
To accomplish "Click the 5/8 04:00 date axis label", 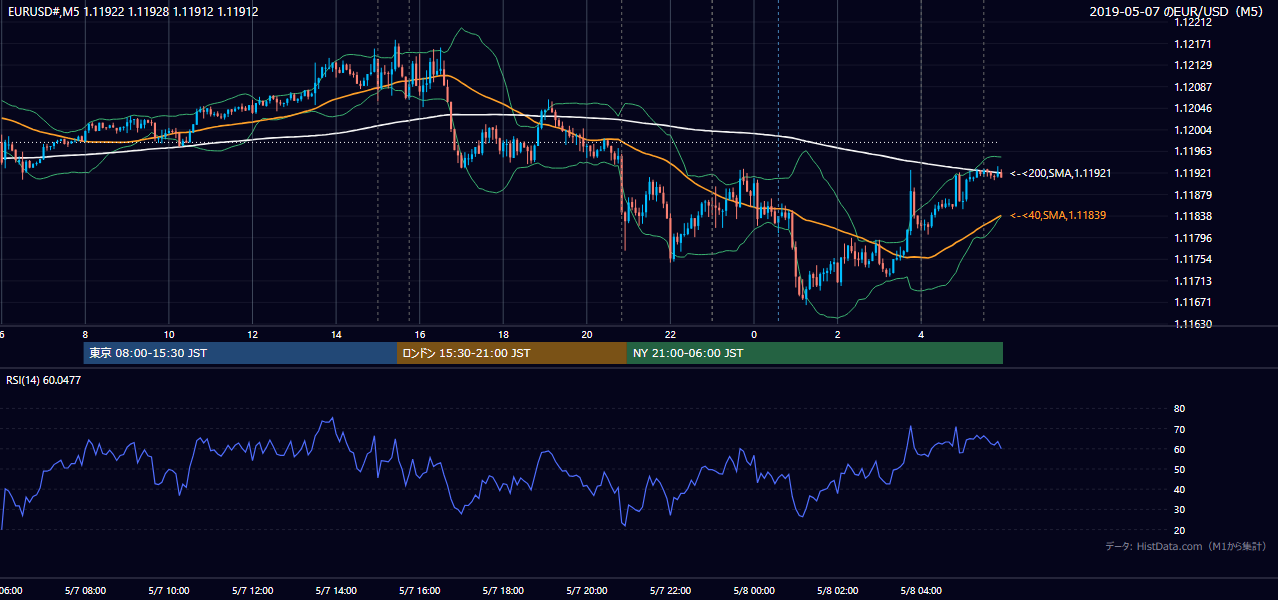I will 922,591.
